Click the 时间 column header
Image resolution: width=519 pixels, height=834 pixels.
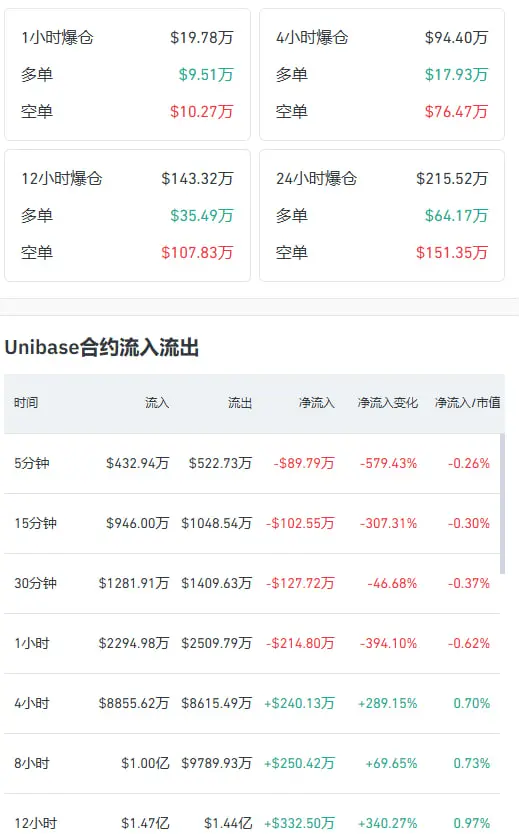pos(26,403)
